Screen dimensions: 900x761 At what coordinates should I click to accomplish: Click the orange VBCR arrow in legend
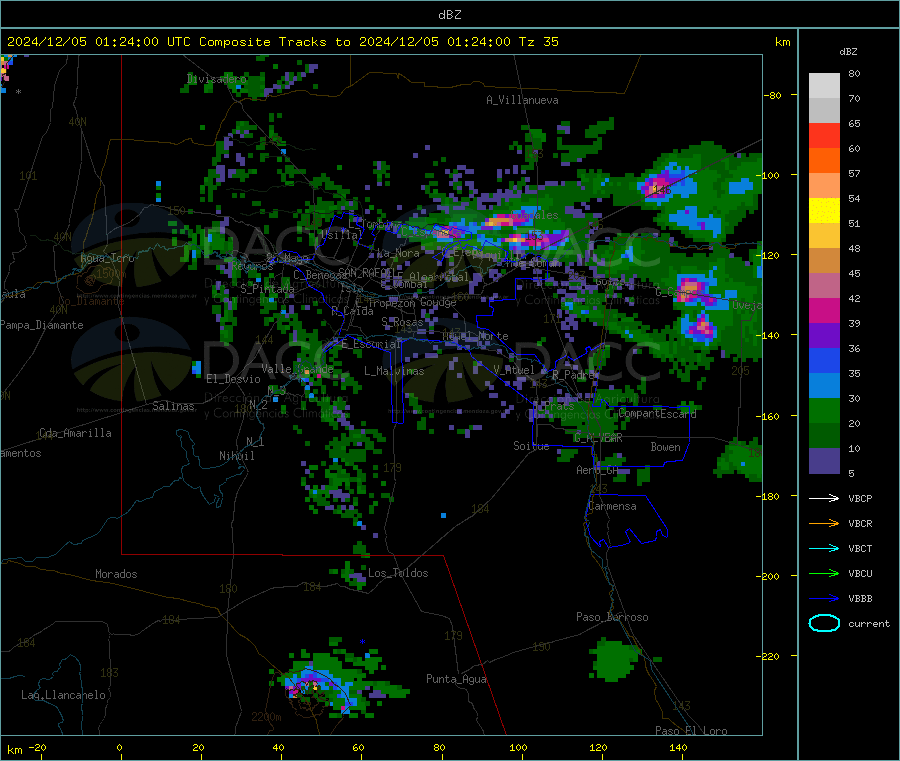[x=824, y=523]
